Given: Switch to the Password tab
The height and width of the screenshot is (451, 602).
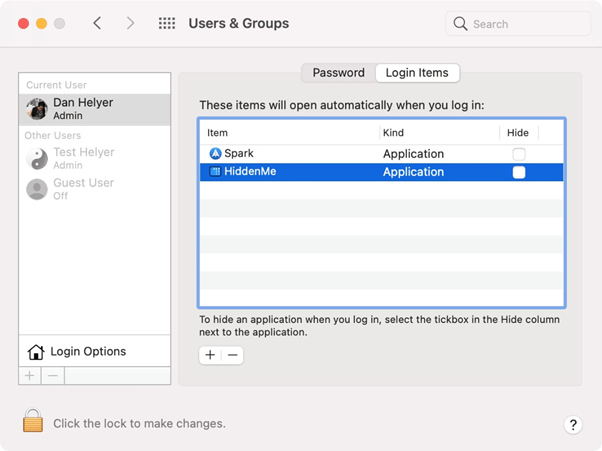Looking at the screenshot, I should [x=338, y=73].
